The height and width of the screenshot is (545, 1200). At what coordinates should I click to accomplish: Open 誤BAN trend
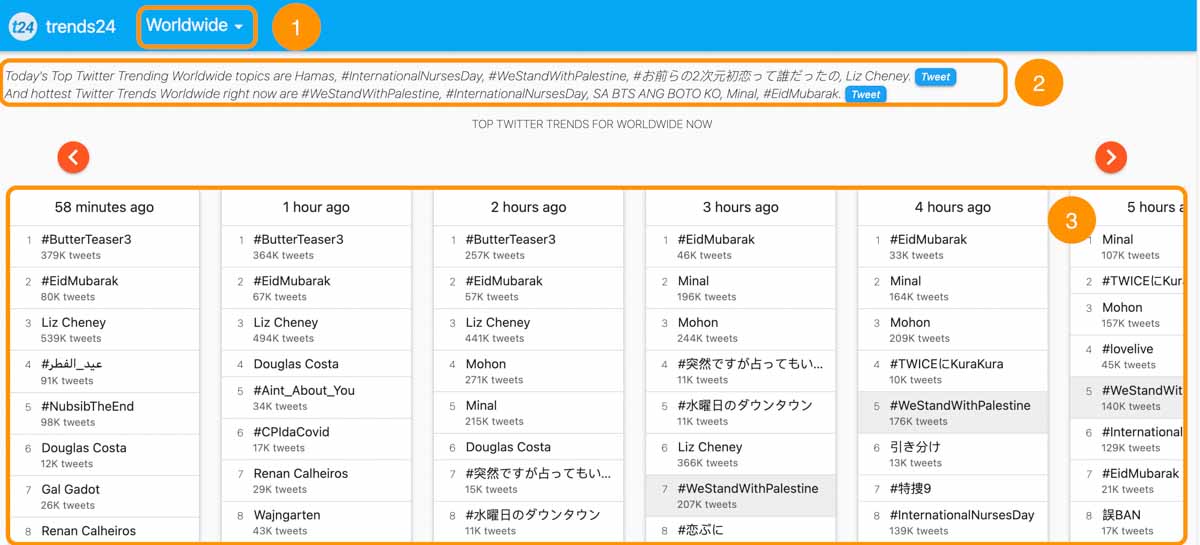click(1121, 515)
